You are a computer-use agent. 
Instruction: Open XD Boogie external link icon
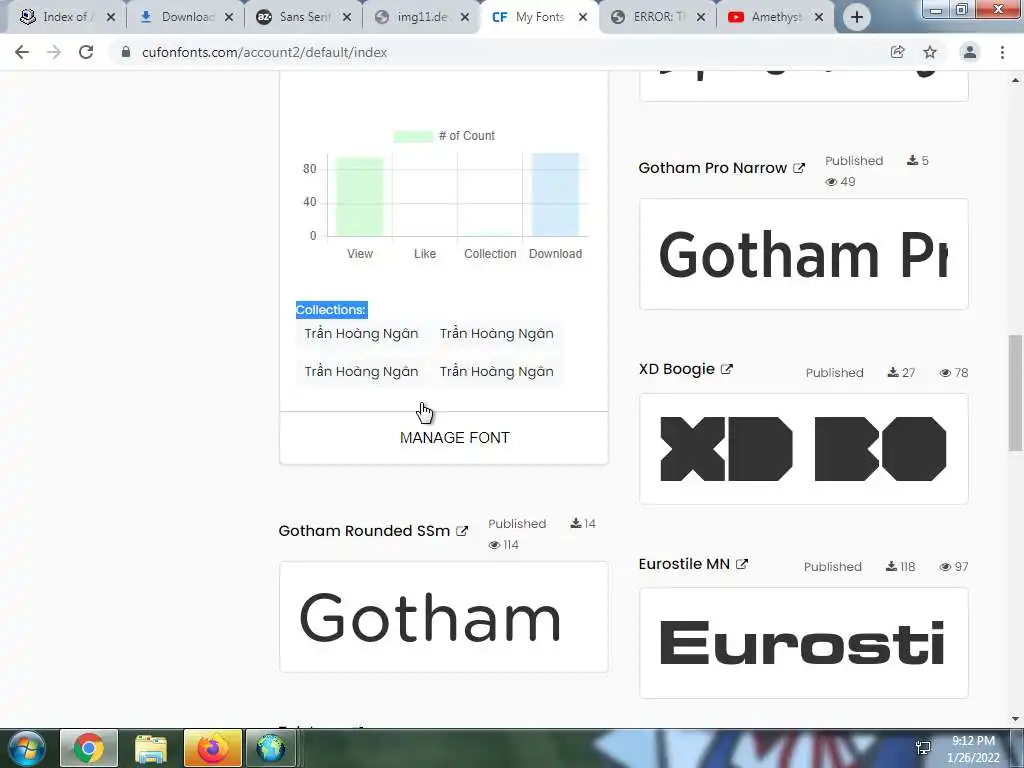(727, 369)
